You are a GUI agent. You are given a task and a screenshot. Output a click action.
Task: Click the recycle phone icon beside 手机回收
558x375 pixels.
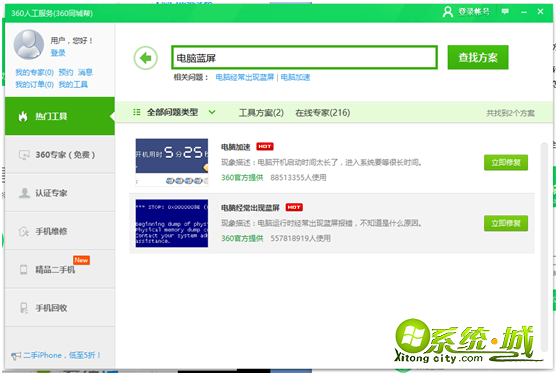pyautogui.click(x=24, y=308)
